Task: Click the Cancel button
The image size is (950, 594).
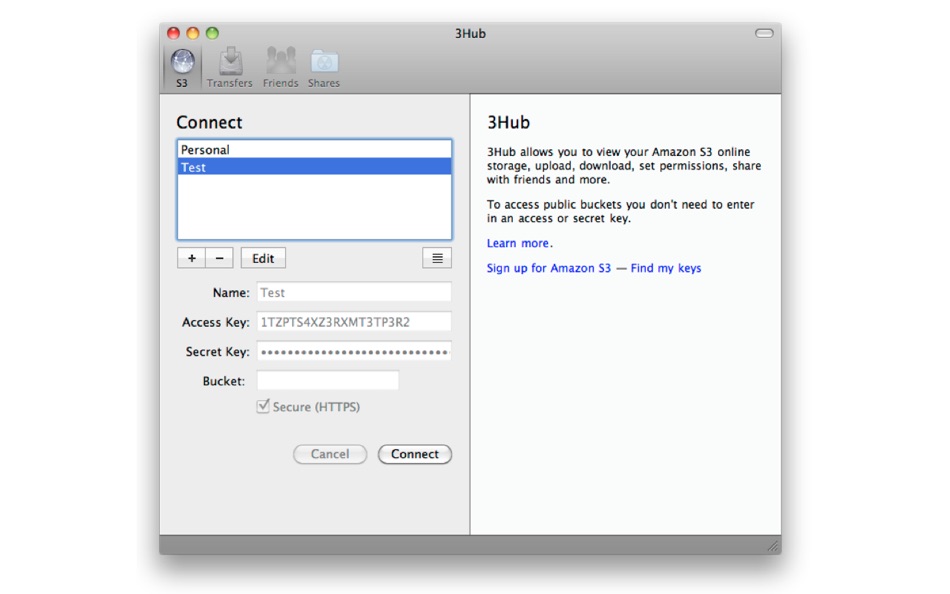Action: click(x=330, y=454)
